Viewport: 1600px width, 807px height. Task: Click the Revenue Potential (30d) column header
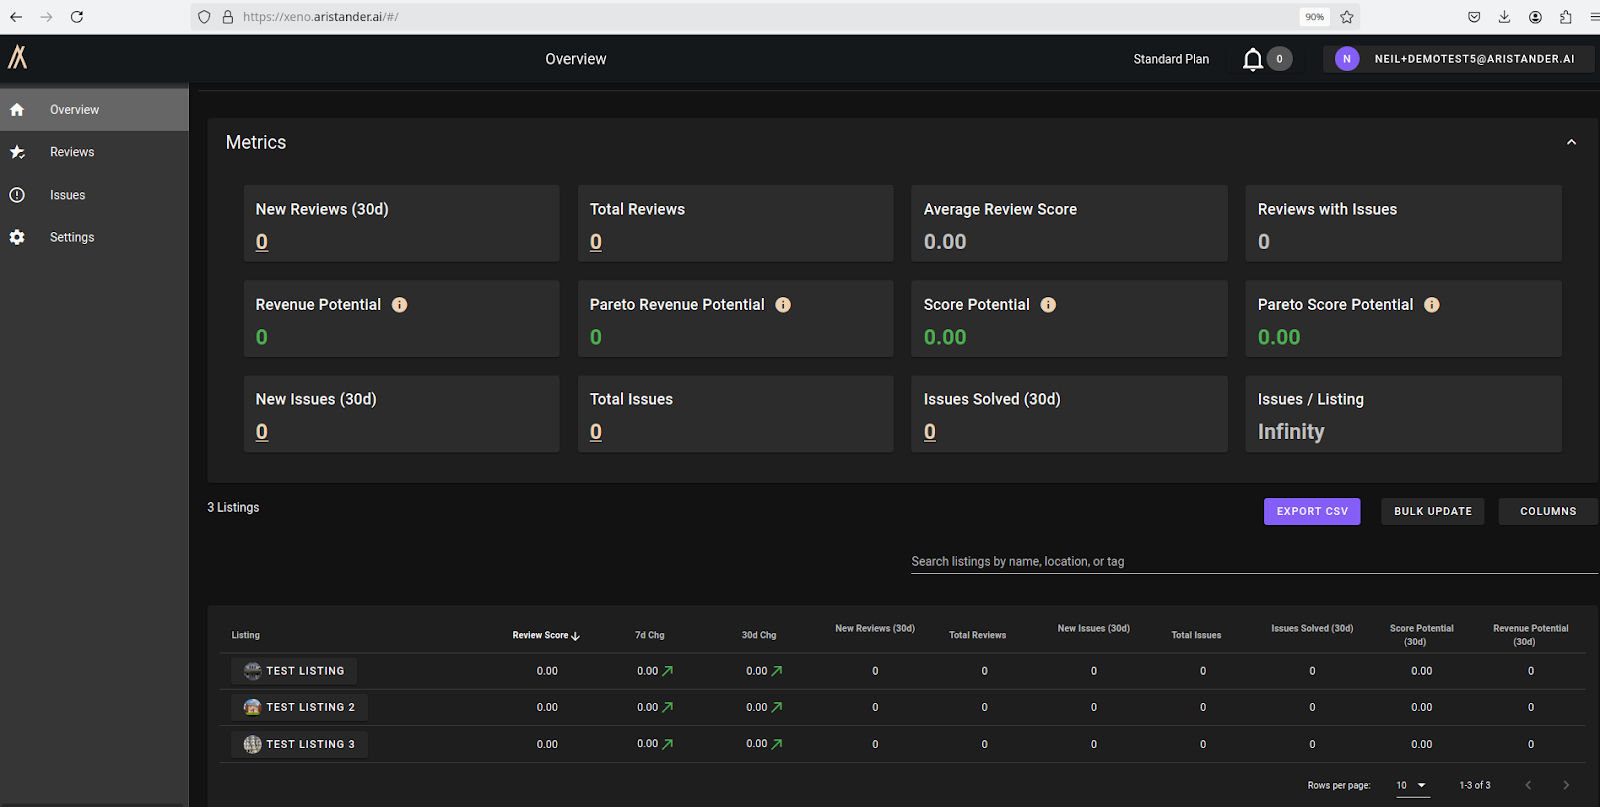(x=1531, y=635)
